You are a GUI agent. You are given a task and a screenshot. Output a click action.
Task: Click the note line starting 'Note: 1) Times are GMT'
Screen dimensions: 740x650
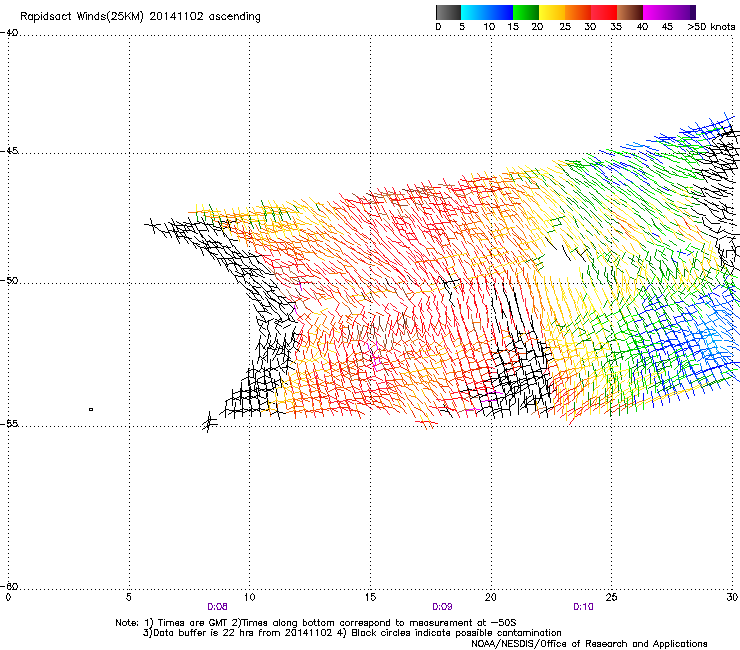pyautogui.click(x=316, y=623)
